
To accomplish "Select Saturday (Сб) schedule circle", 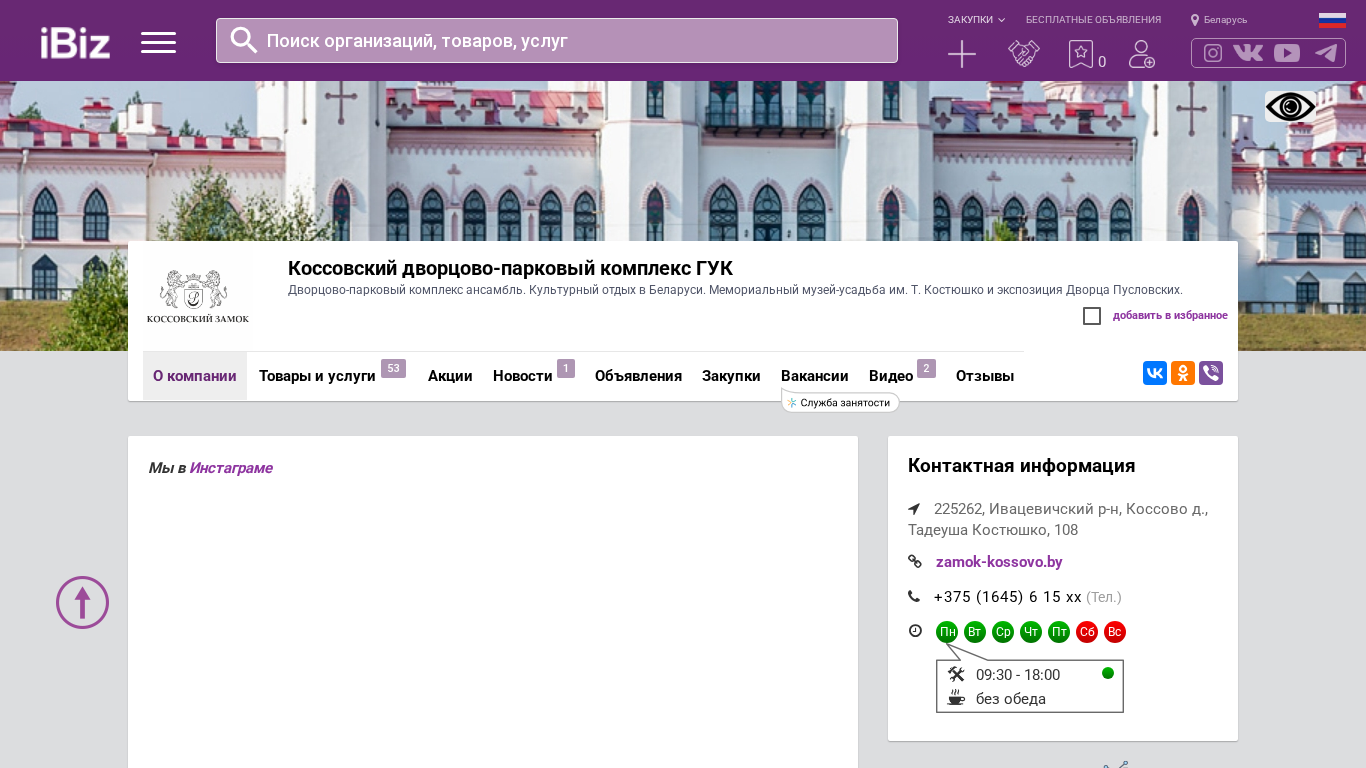I will (x=1087, y=632).
